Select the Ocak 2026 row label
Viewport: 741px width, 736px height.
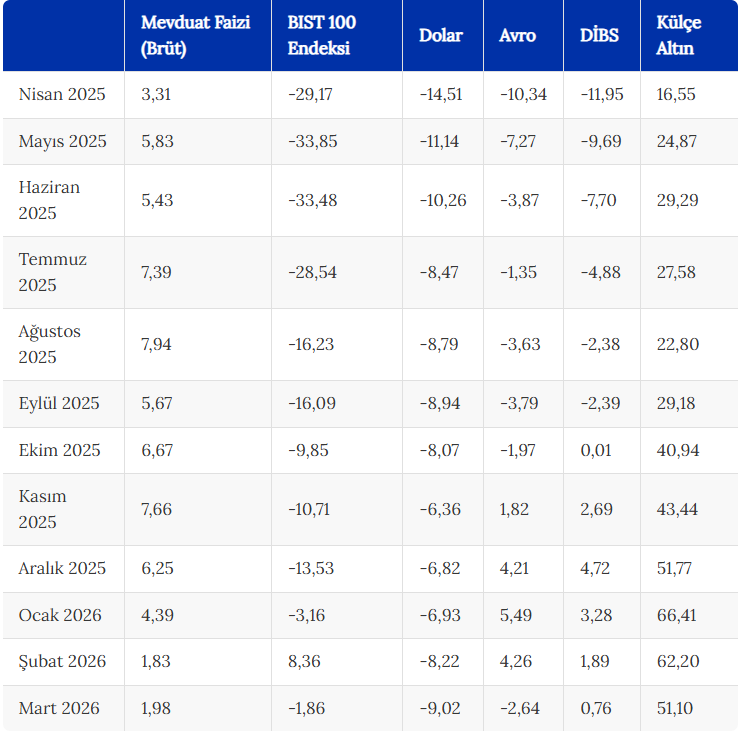(x=60, y=615)
